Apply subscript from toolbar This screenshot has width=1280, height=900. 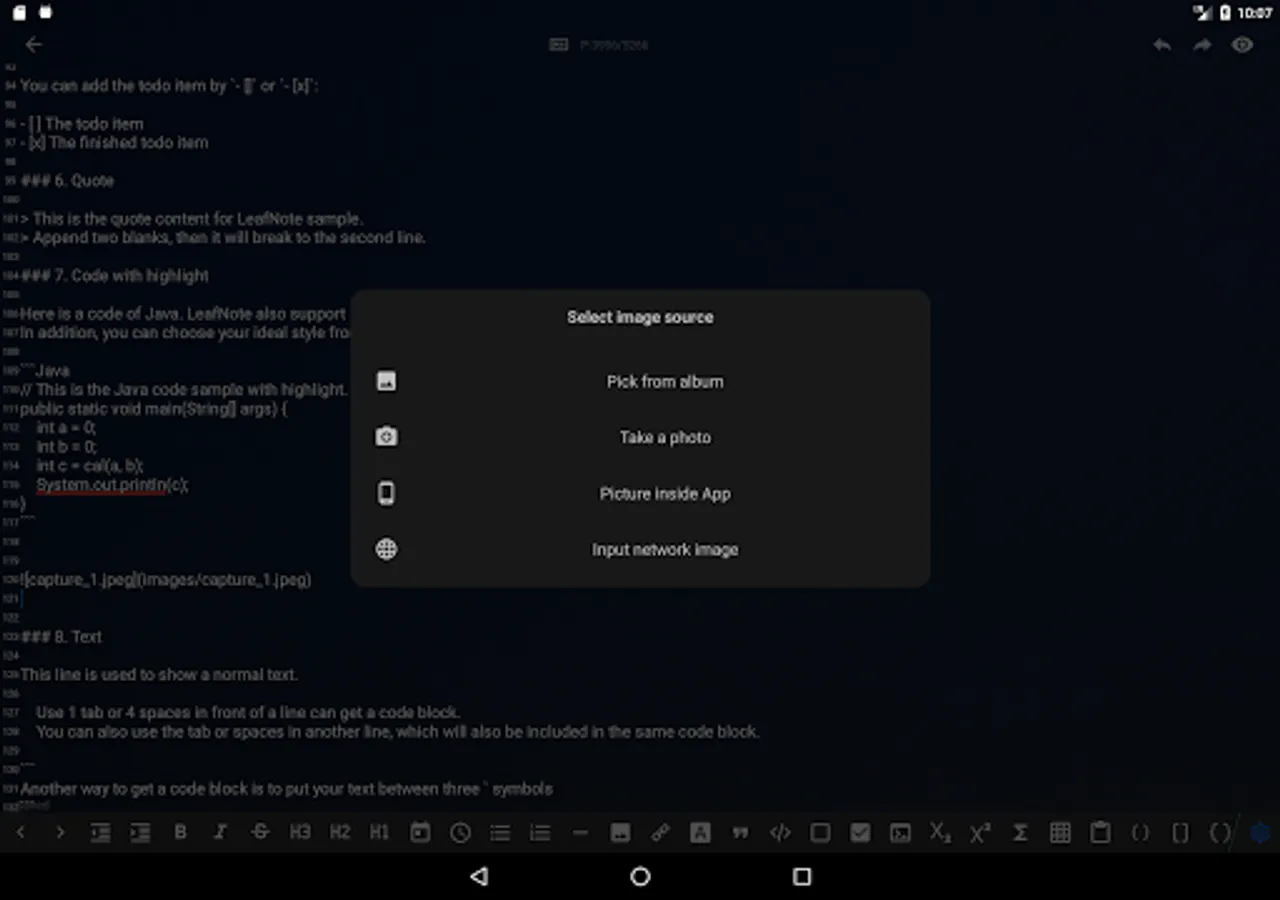coord(940,832)
